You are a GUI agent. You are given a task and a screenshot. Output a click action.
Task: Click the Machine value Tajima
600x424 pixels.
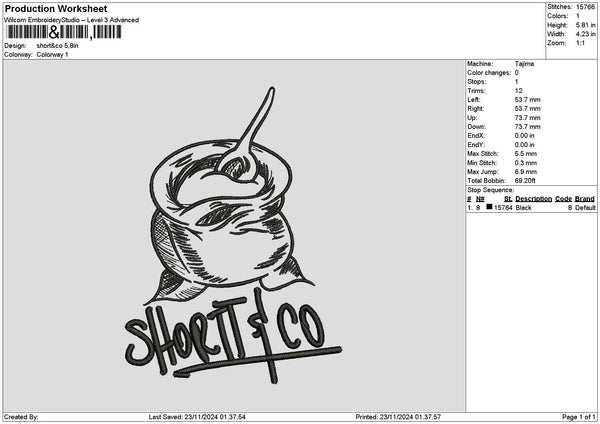tap(523, 63)
